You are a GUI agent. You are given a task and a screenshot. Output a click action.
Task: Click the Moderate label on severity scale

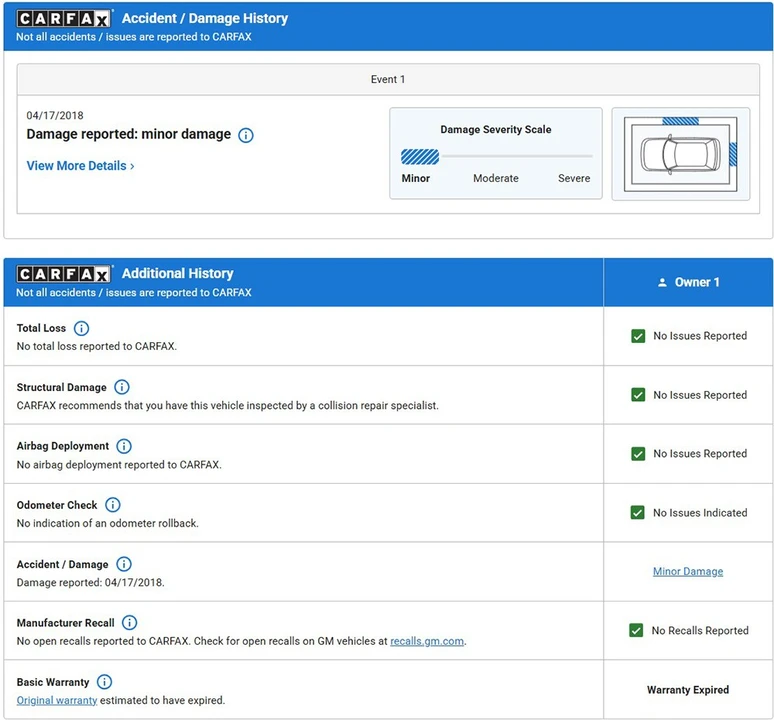(x=496, y=178)
